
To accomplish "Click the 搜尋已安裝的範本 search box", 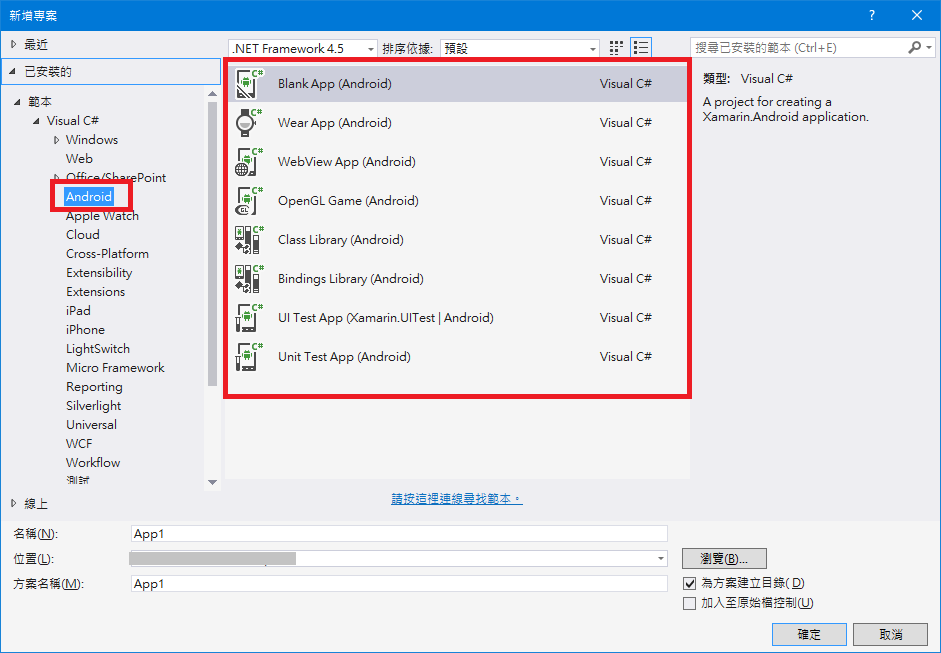I will pos(798,48).
